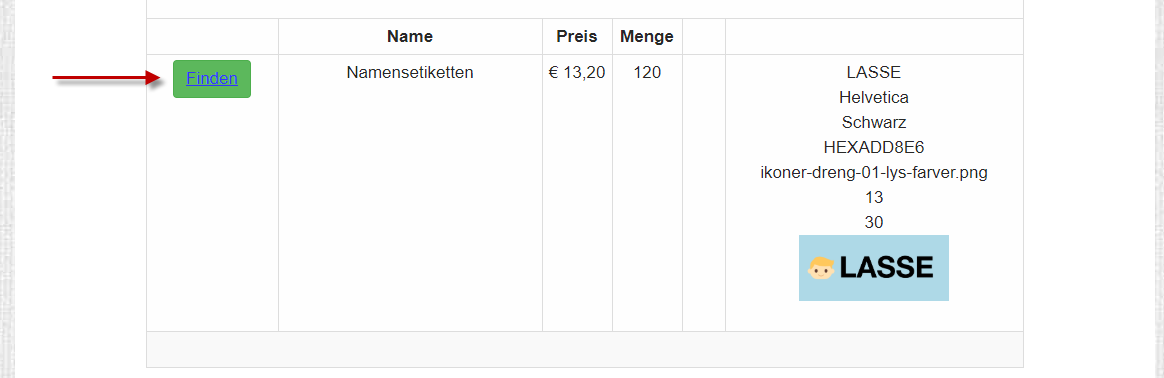Image resolution: width=1164 pixels, height=378 pixels.
Task: Click the Name column header
Action: point(410,36)
